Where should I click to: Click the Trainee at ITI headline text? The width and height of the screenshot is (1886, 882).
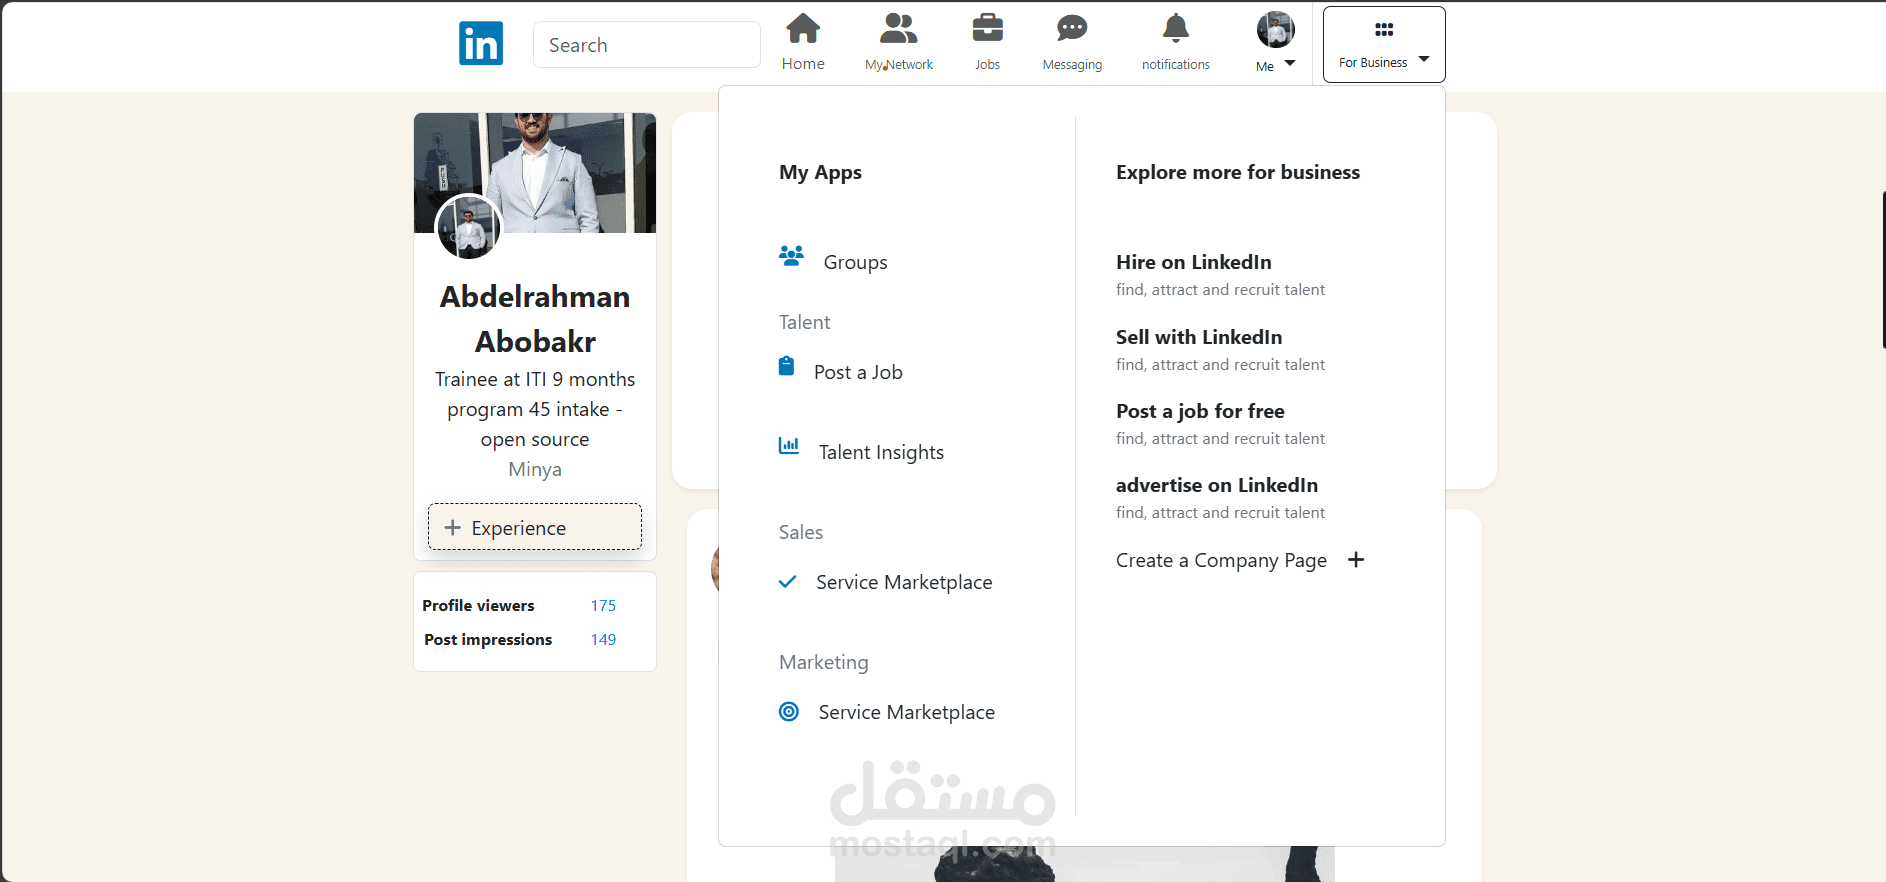point(535,409)
